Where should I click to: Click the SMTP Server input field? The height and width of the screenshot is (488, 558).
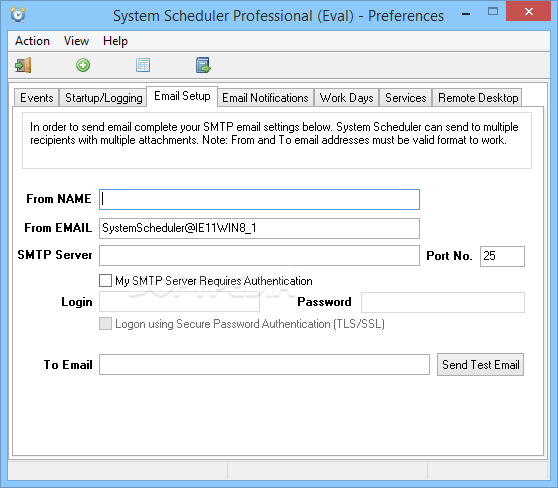click(x=259, y=256)
